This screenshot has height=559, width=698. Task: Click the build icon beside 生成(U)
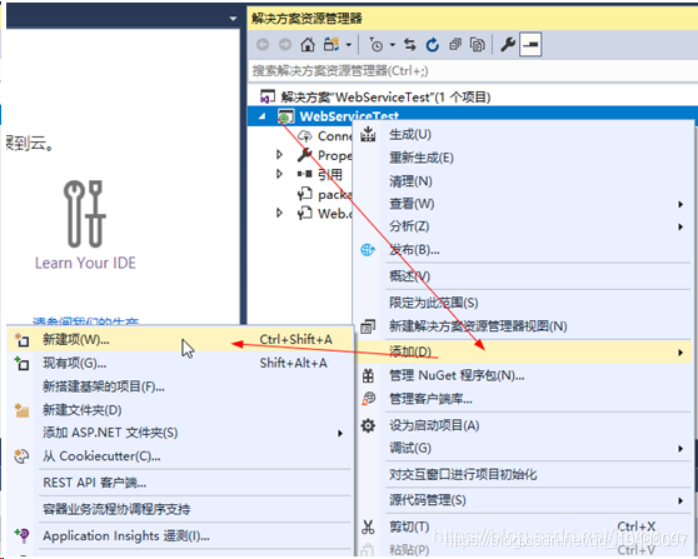368,134
